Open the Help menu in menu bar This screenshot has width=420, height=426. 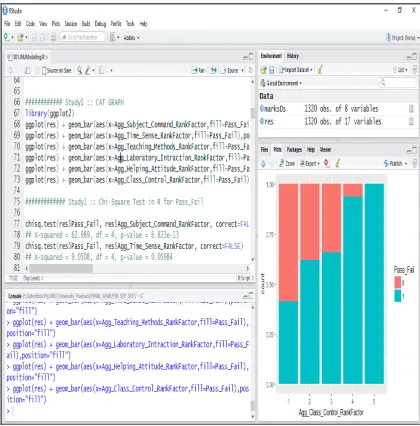pyautogui.click(x=143, y=24)
